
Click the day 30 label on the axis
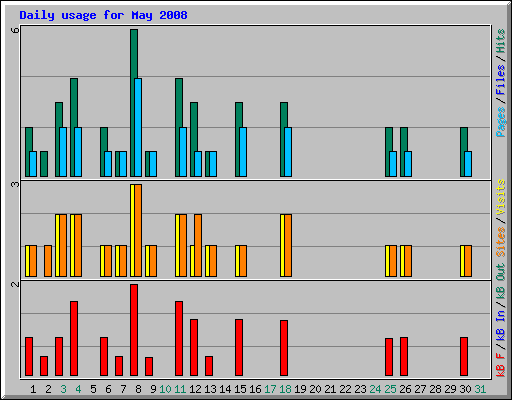pyautogui.click(x=465, y=389)
